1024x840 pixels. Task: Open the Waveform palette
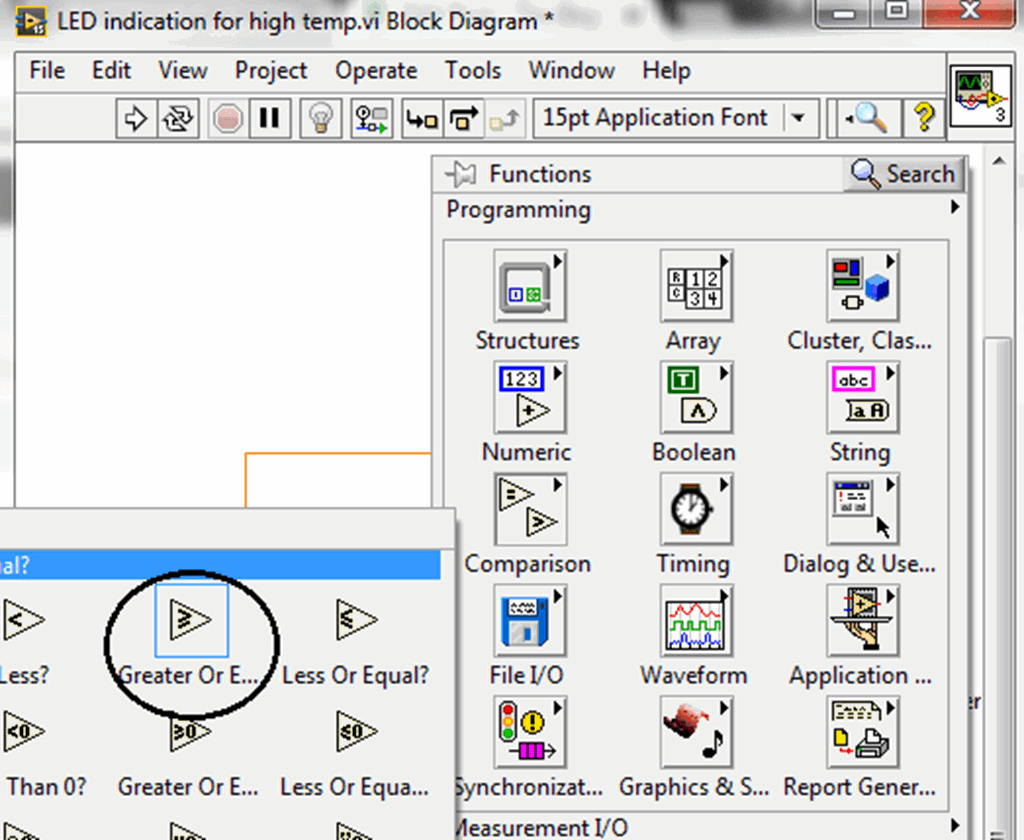[x=694, y=620]
